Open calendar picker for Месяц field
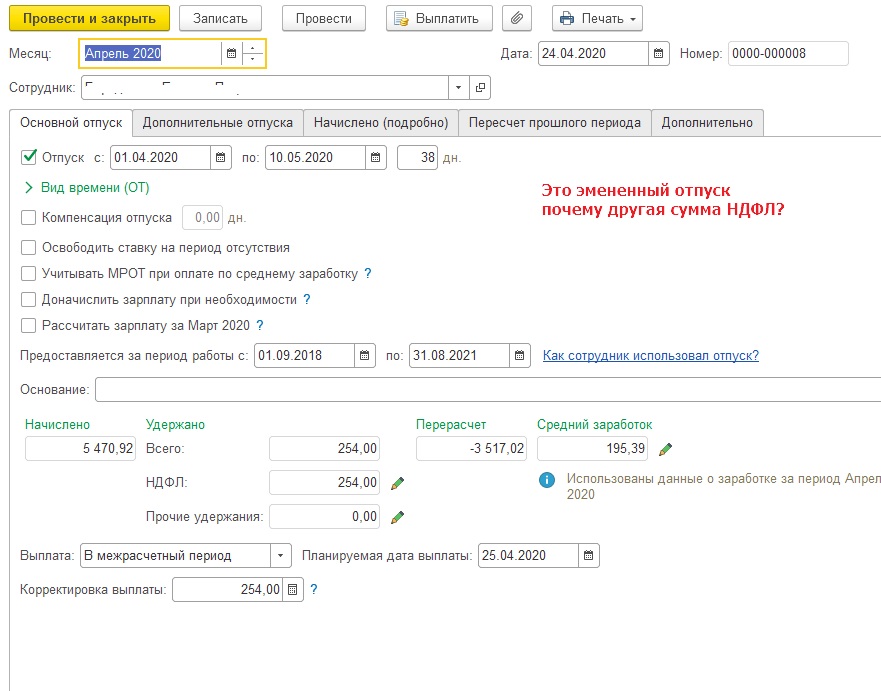The image size is (881, 691). point(232,53)
